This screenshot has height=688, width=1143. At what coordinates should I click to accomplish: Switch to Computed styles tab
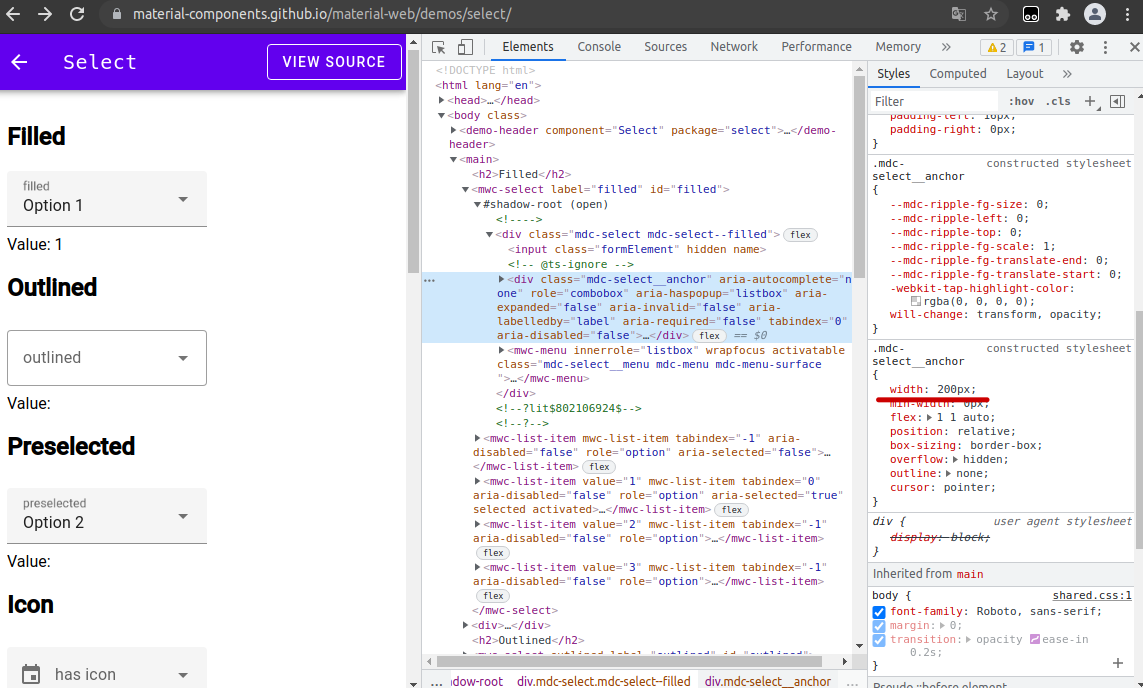[958, 74]
